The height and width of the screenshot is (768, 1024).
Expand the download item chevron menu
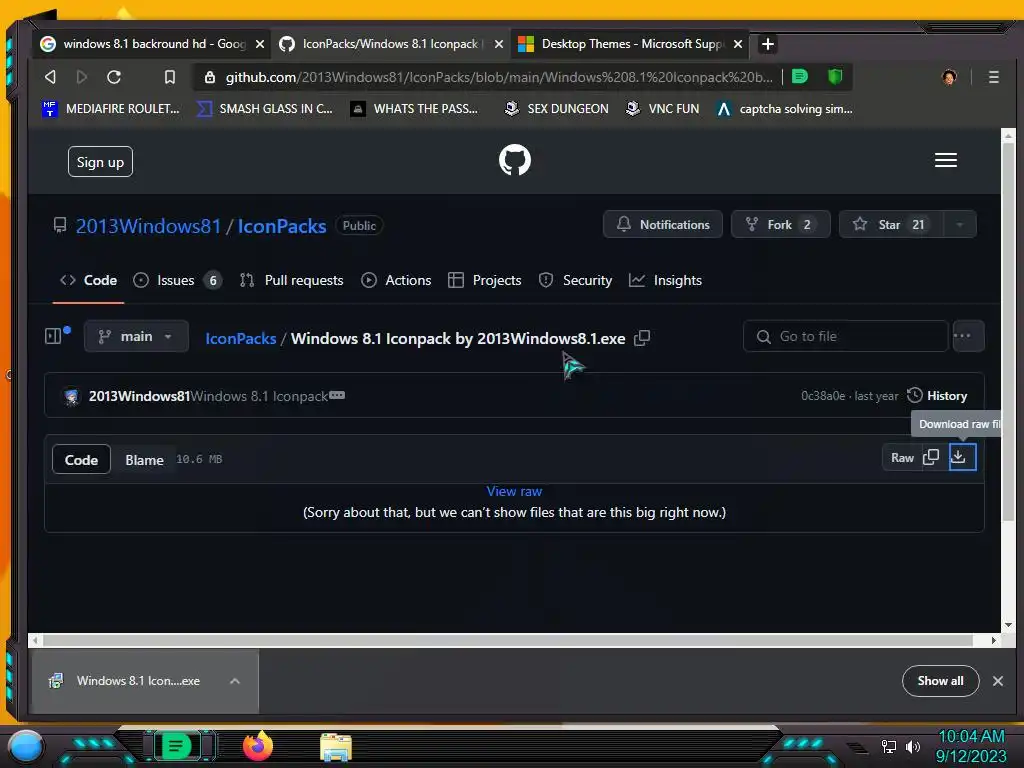(x=235, y=680)
